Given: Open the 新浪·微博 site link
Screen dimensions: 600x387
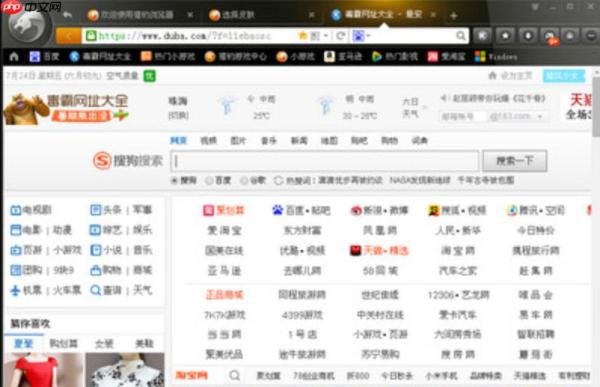Looking at the screenshot, I should (x=380, y=210).
